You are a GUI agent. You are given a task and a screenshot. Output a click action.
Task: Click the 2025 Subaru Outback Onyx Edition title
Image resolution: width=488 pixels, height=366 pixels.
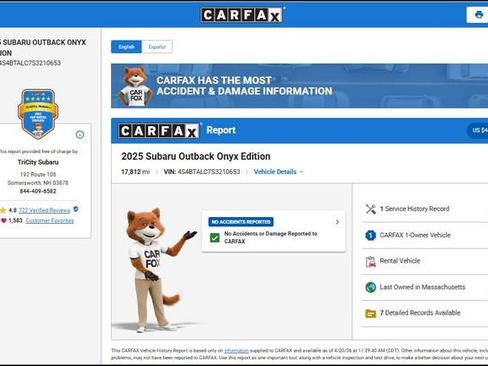pyautogui.click(x=196, y=156)
